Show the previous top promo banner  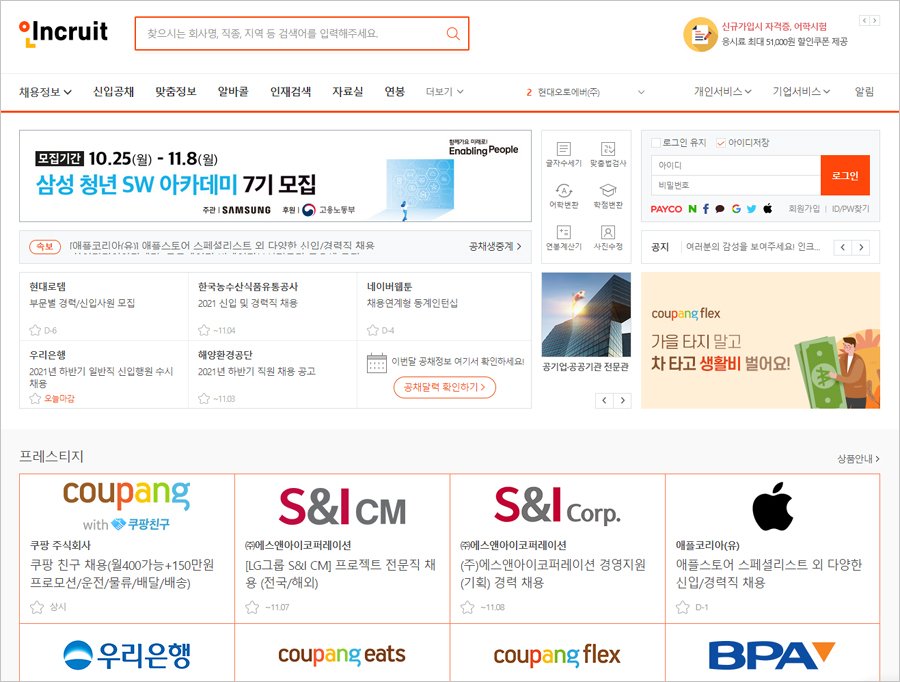tap(864, 21)
